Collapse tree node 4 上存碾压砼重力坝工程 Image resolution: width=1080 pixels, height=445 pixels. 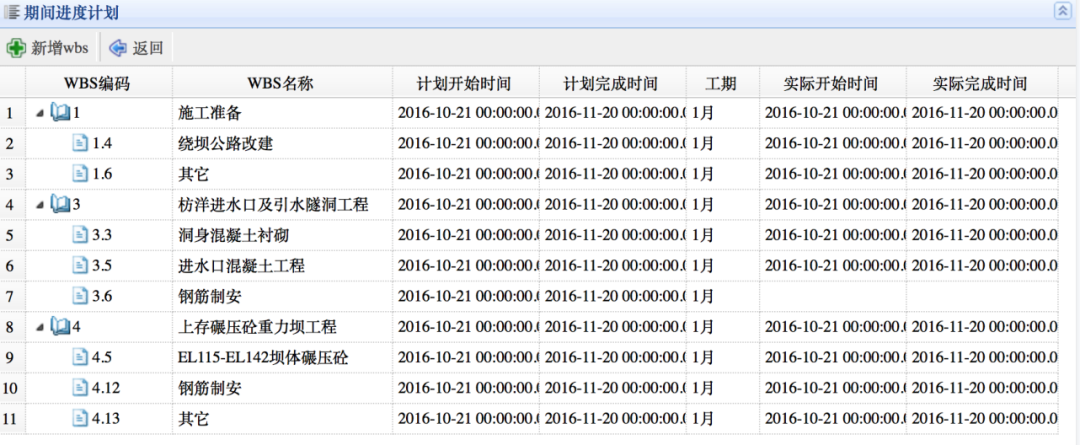click(40, 327)
